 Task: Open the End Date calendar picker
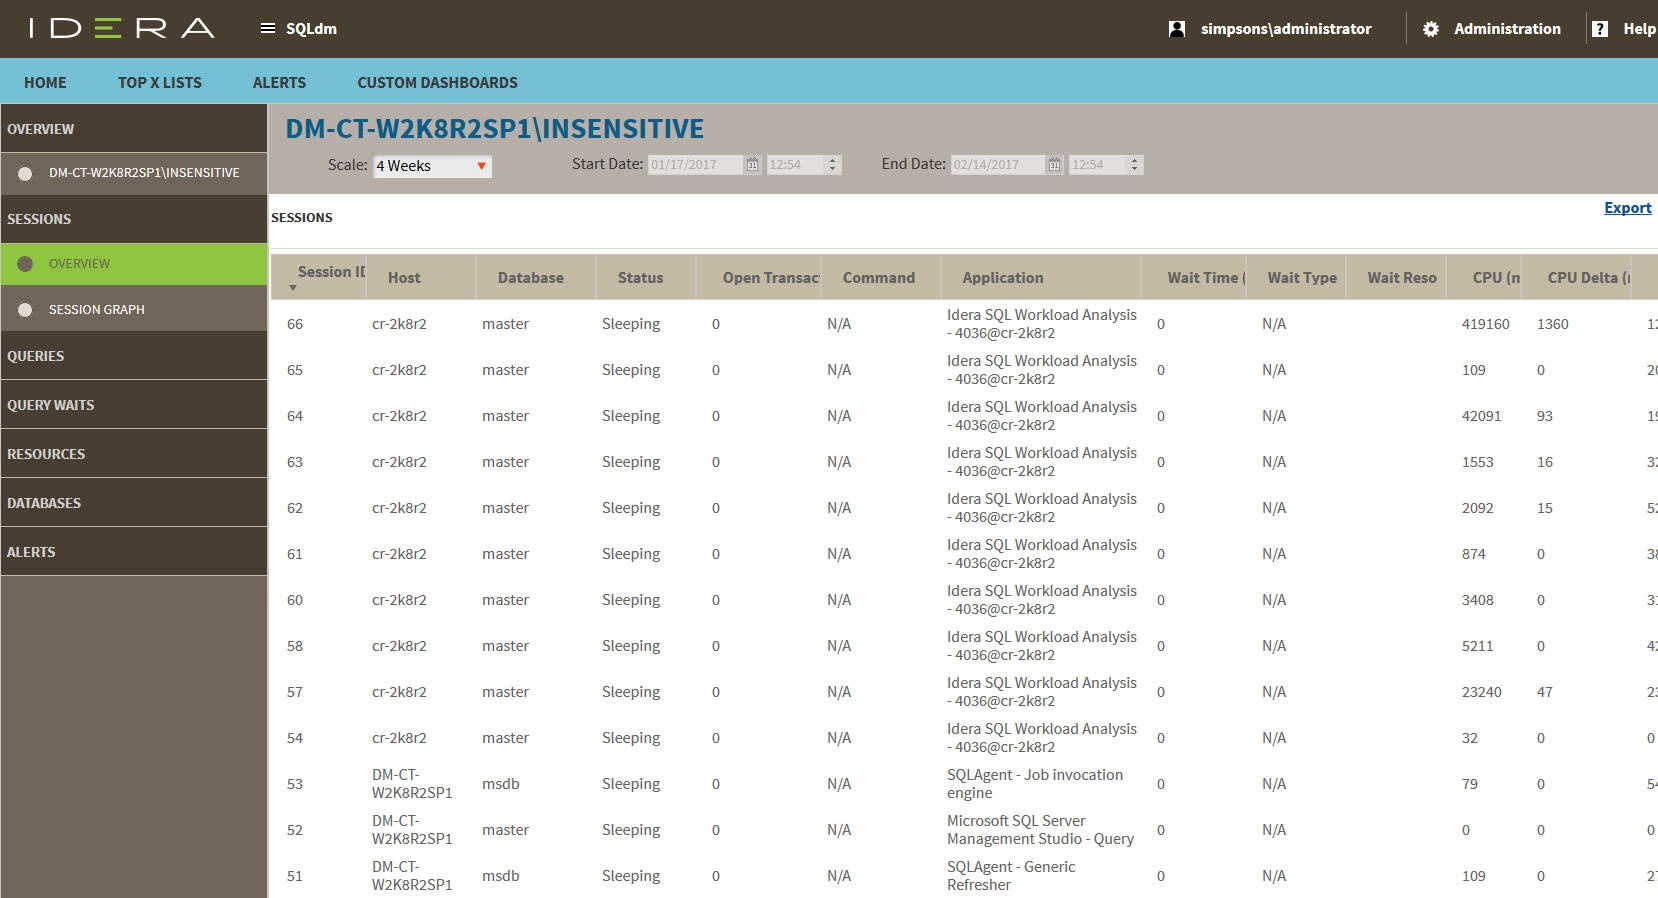pos(1054,165)
